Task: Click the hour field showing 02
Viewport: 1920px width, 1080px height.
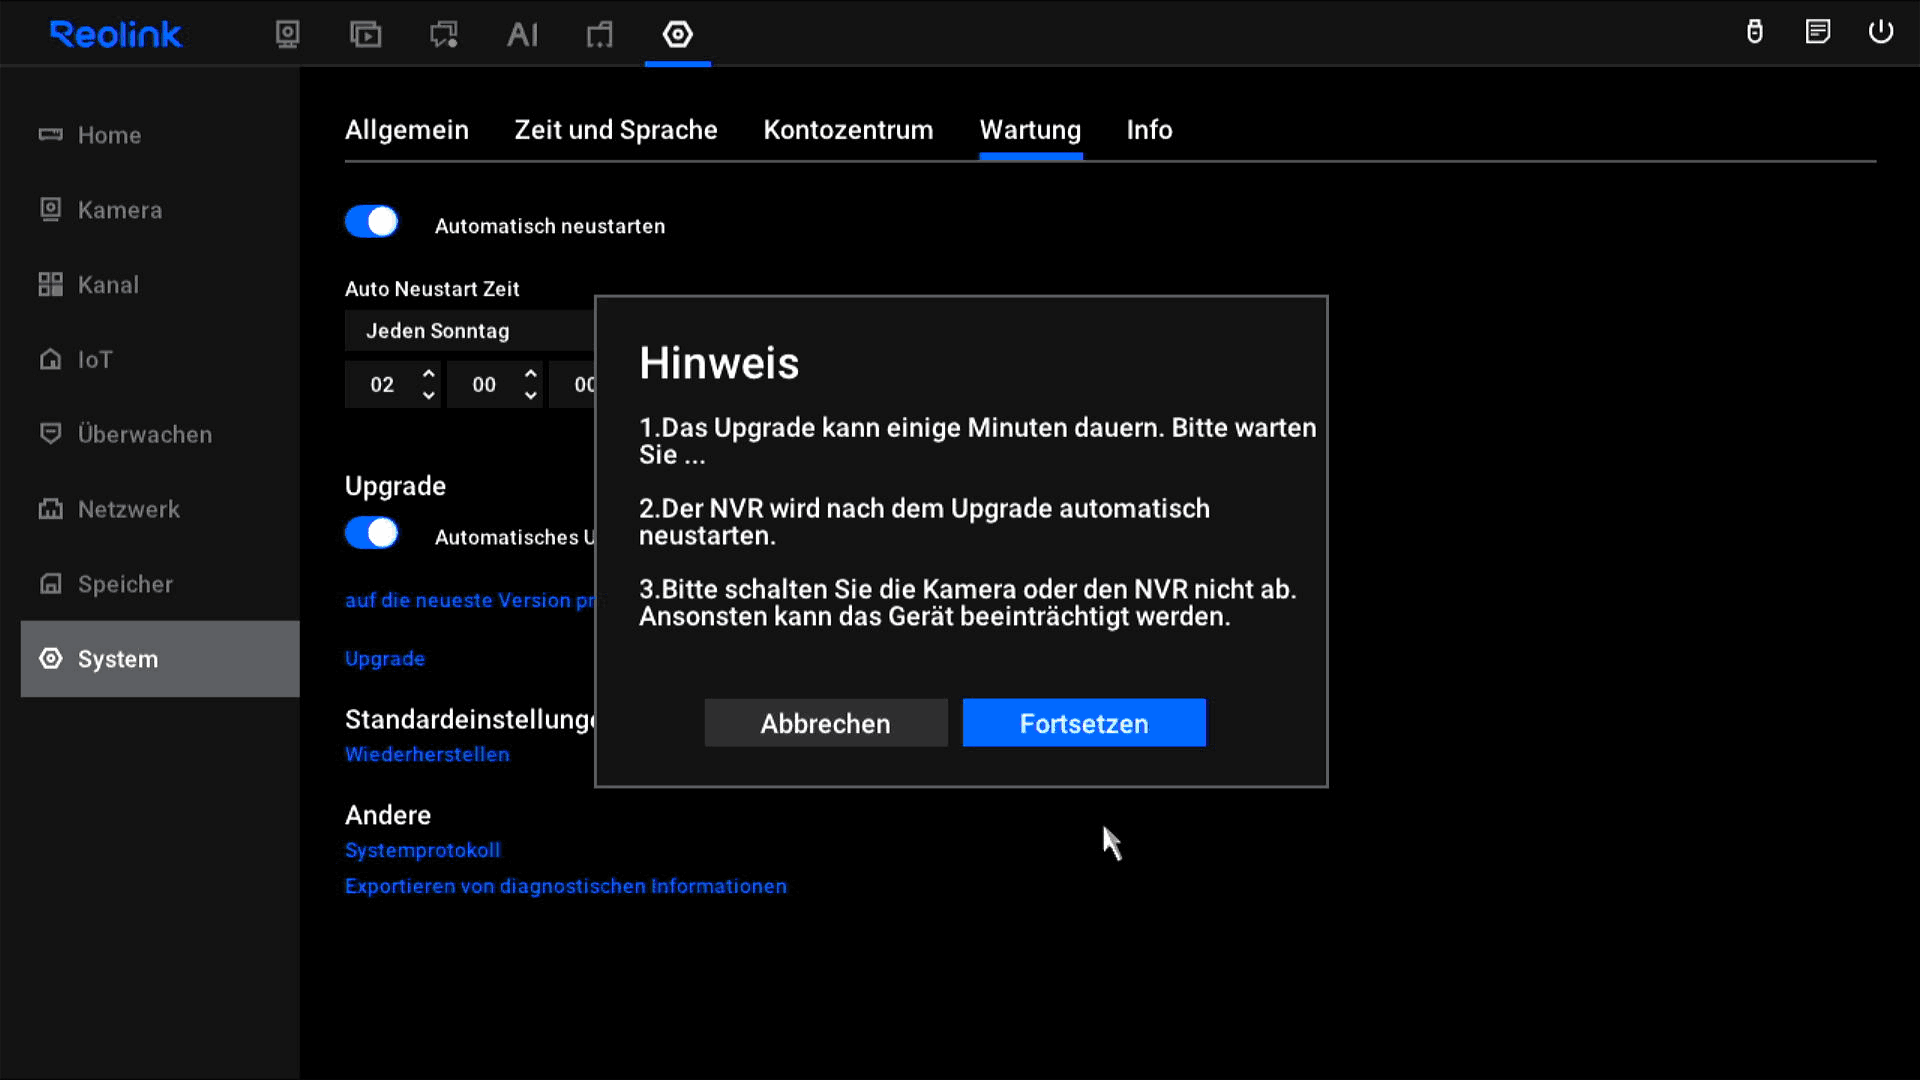Action: click(x=382, y=385)
